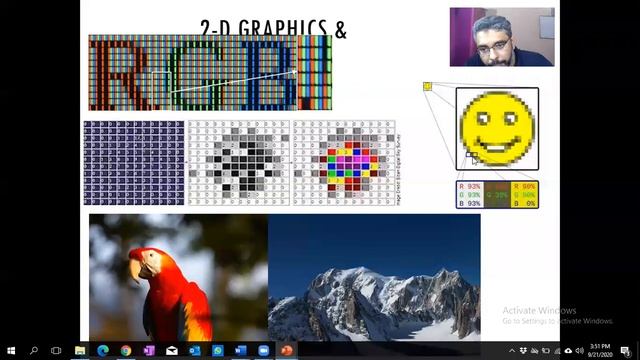640x360 pixels.
Task: Open File Explorer from the taskbar
Action: 80,351
